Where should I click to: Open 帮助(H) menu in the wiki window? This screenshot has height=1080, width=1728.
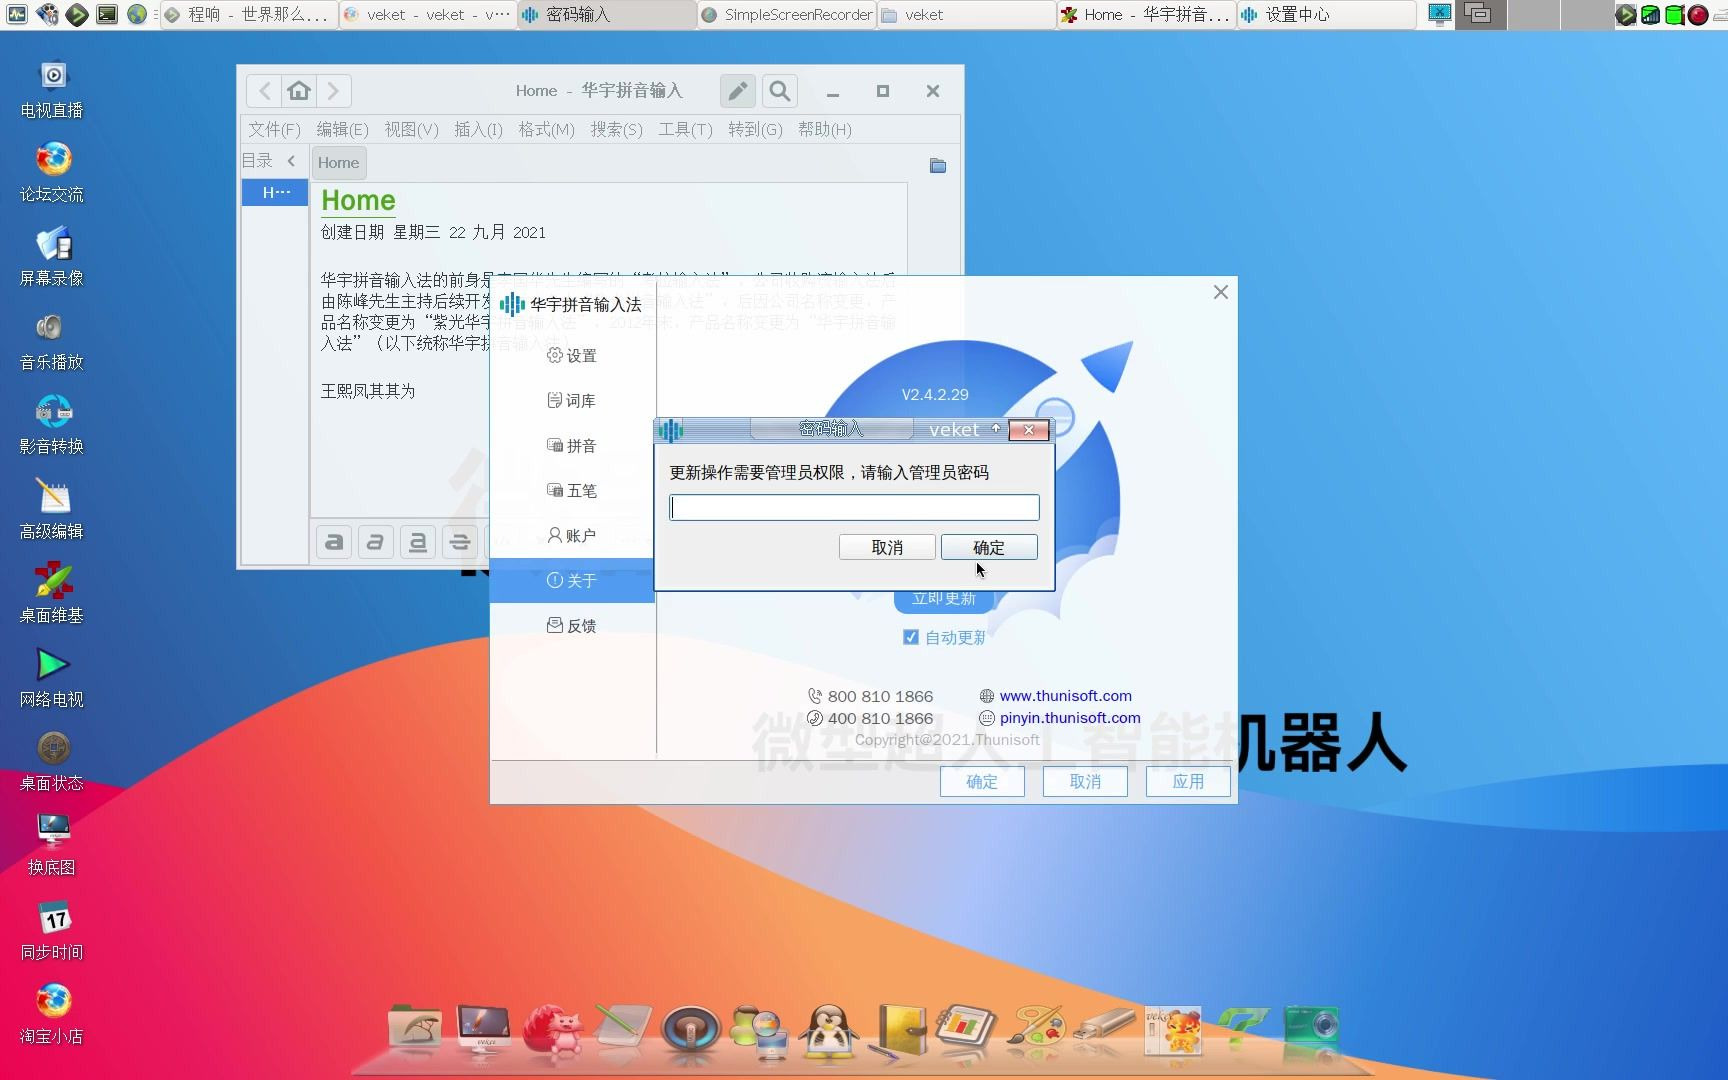pos(825,130)
